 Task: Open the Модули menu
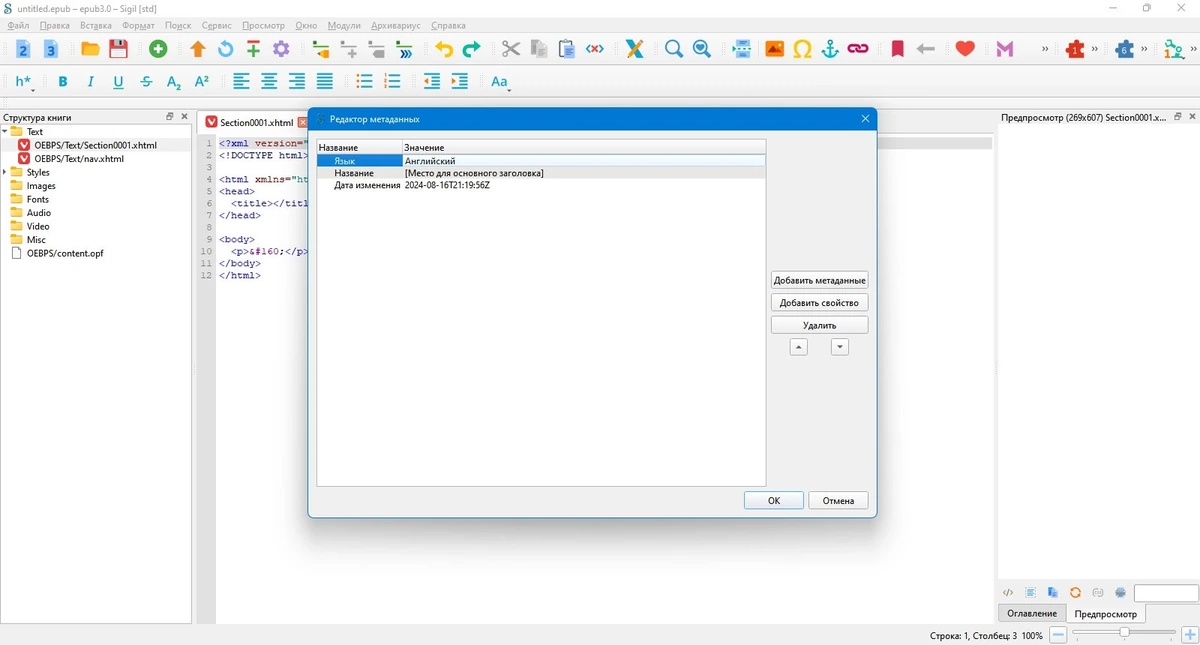pos(344,25)
